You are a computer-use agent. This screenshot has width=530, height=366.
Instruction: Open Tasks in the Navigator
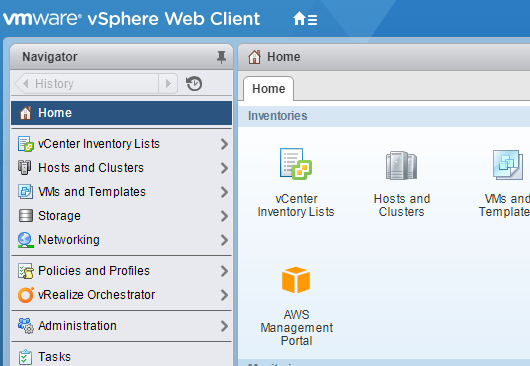(122, 357)
